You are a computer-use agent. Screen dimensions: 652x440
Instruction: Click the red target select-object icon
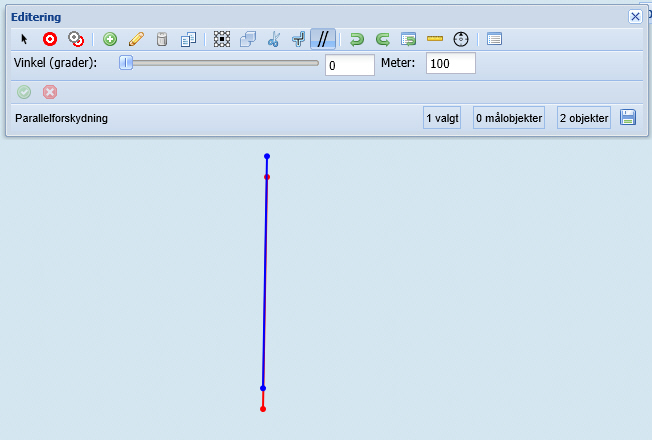click(50, 40)
